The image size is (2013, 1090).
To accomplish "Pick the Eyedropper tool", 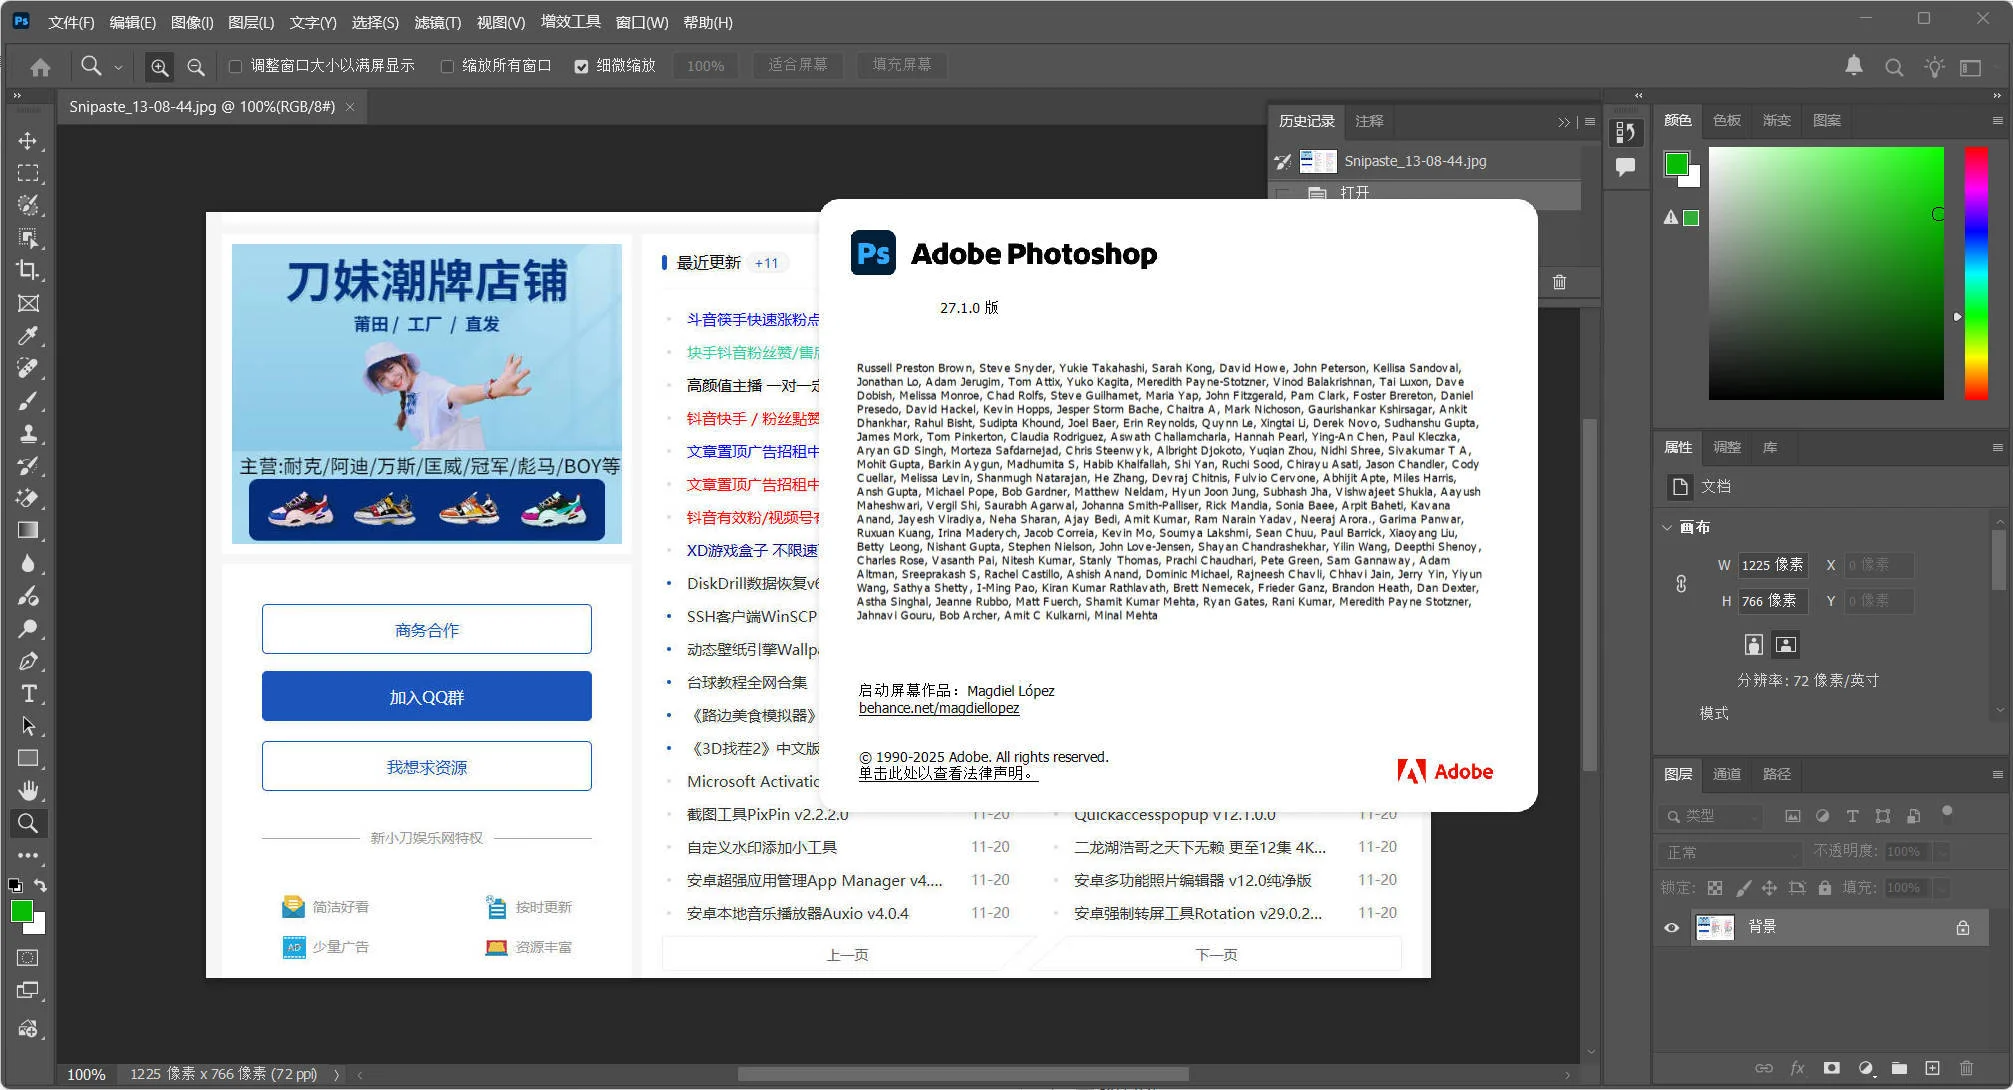I will [x=29, y=336].
